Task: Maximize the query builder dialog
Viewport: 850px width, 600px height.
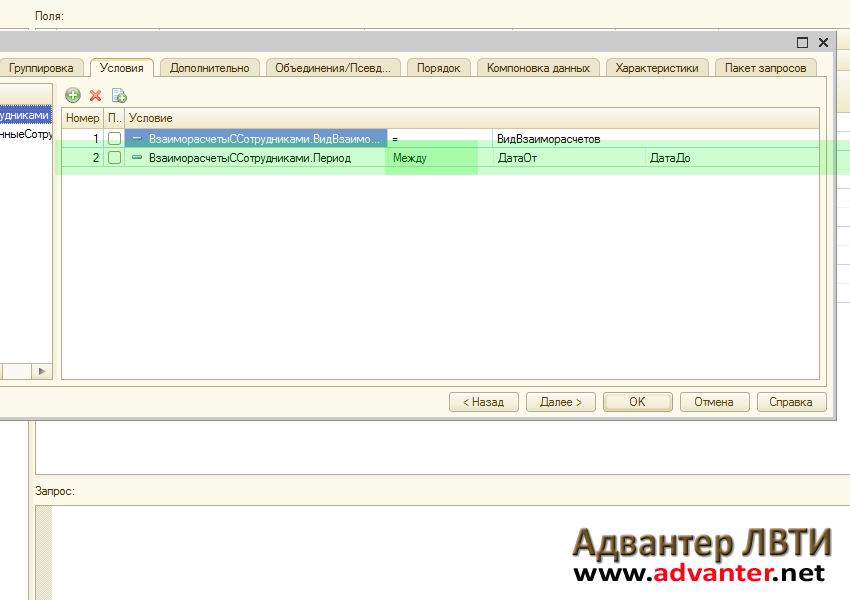Action: click(802, 43)
